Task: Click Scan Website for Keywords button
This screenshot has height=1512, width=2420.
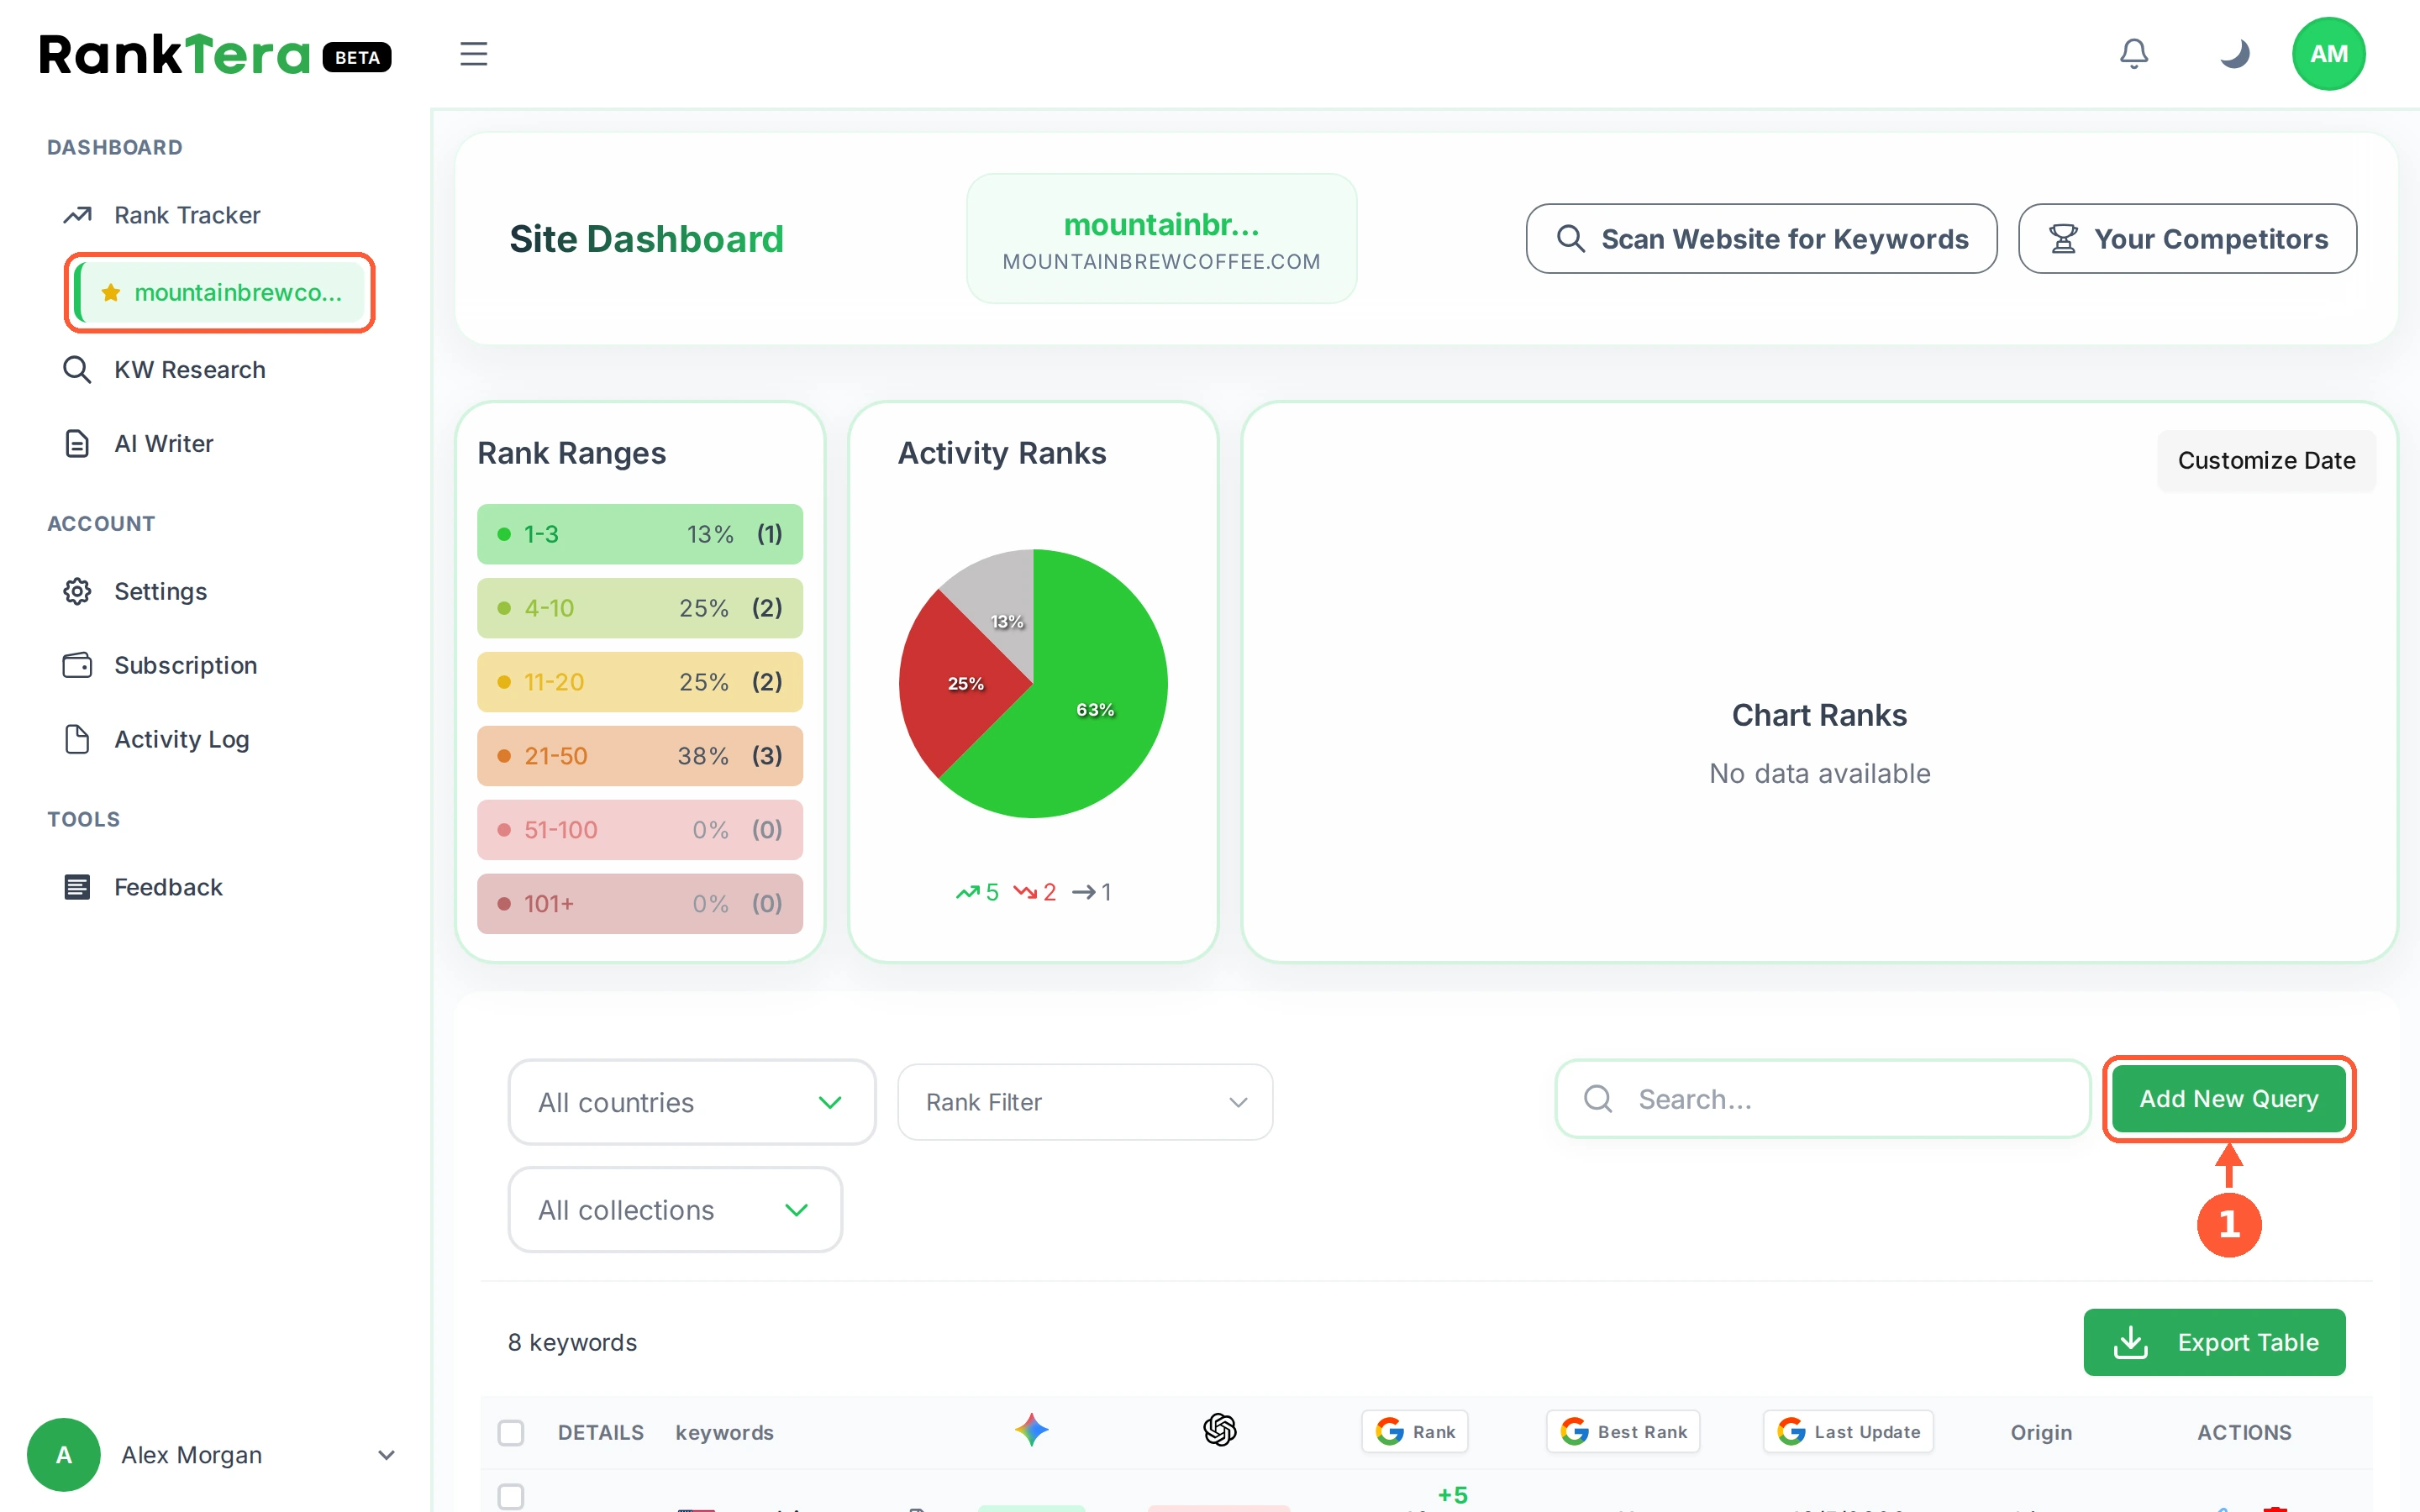Action: [x=1761, y=239]
